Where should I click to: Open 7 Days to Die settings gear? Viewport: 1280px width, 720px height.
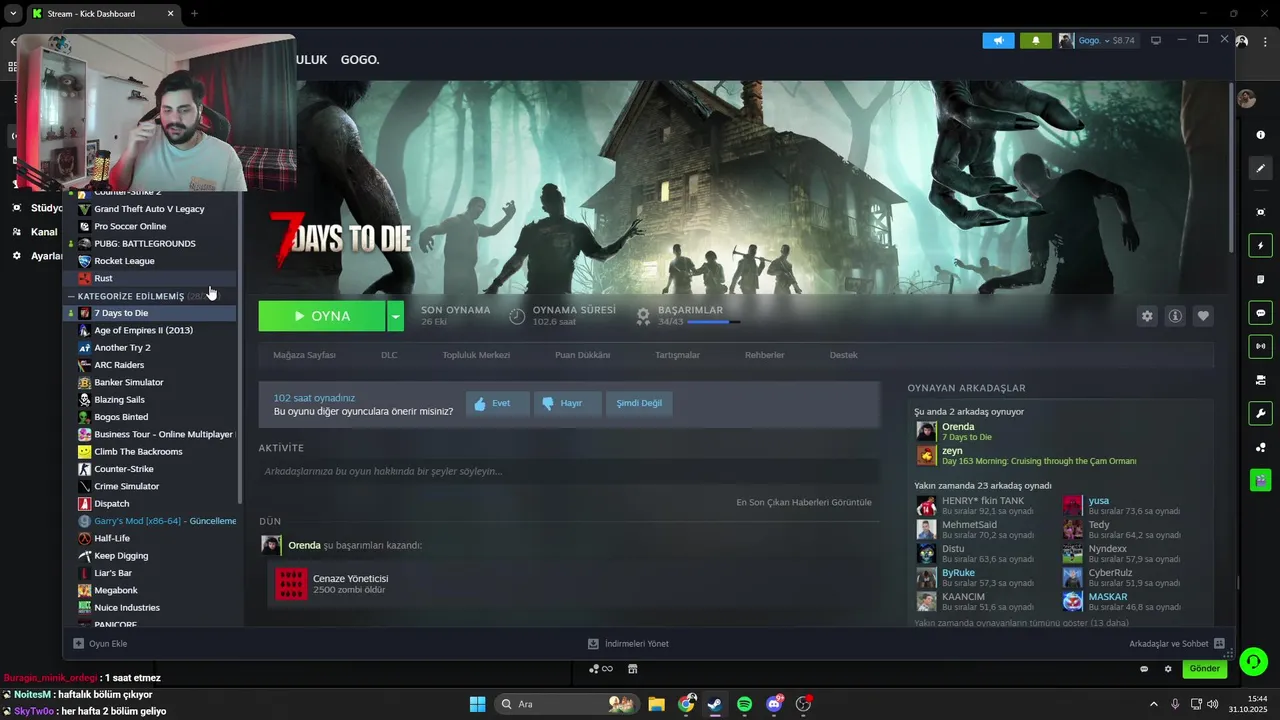click(x=1147, y=316)
